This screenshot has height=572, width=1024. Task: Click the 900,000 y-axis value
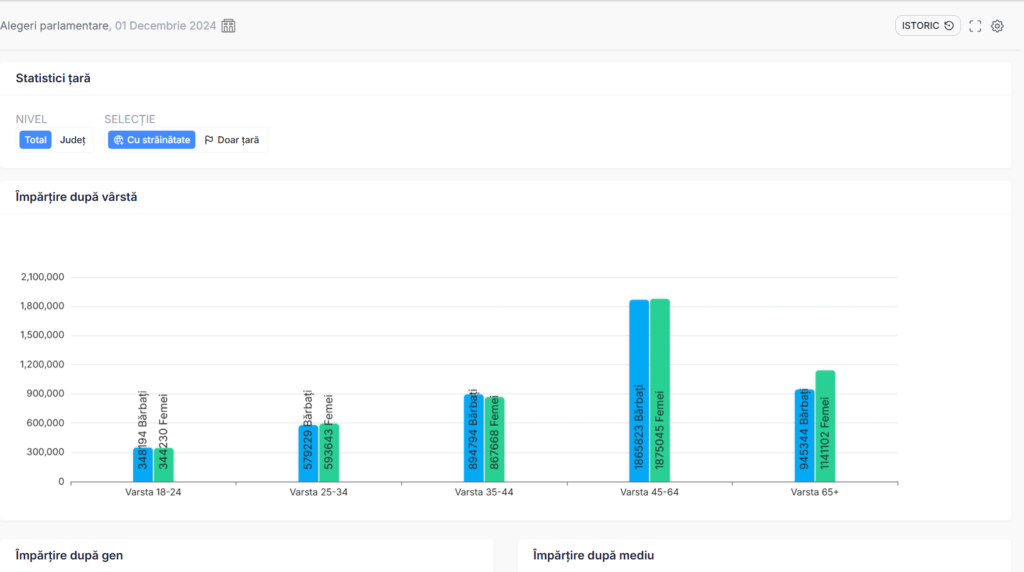point(46,393)
